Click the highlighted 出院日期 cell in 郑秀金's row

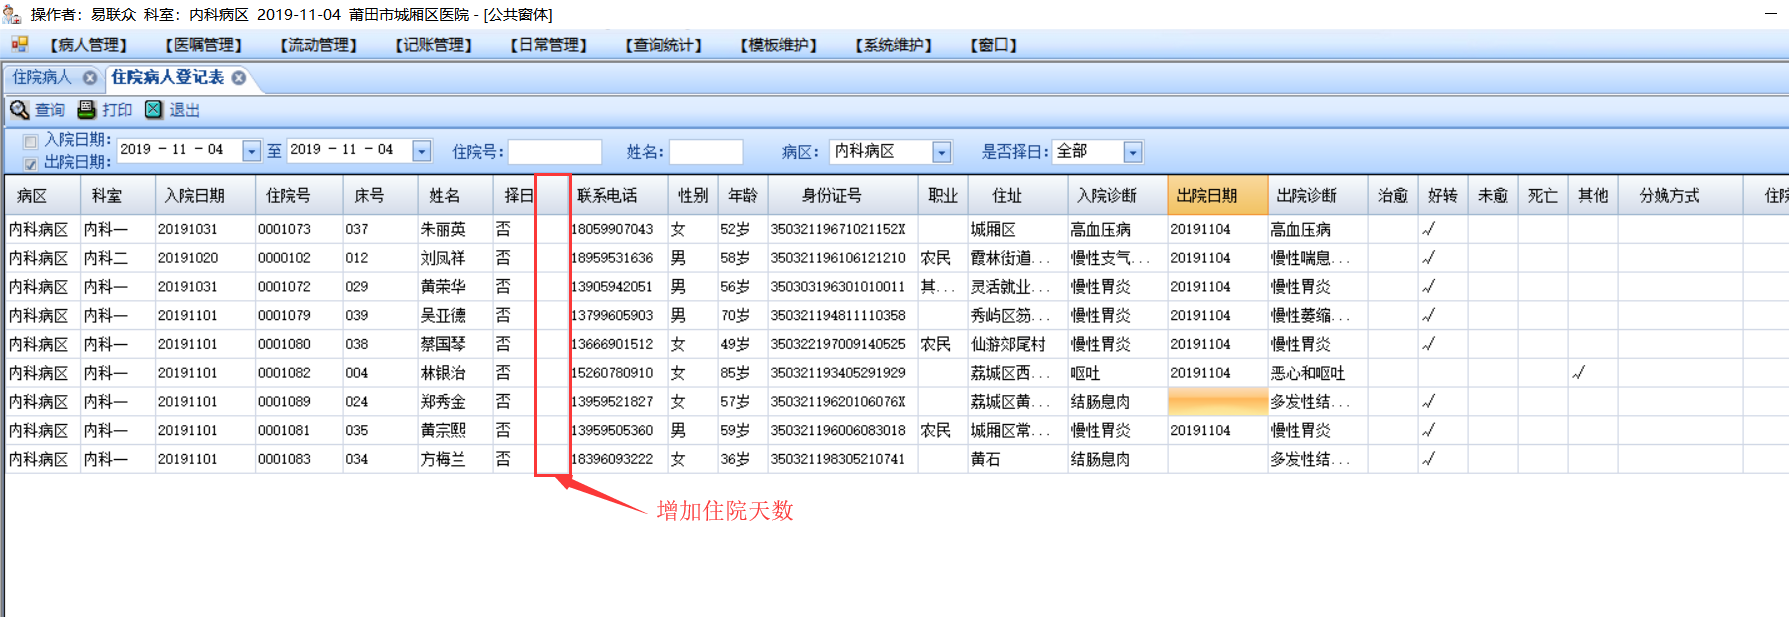pyautogui.click(x=1217, y=402)
